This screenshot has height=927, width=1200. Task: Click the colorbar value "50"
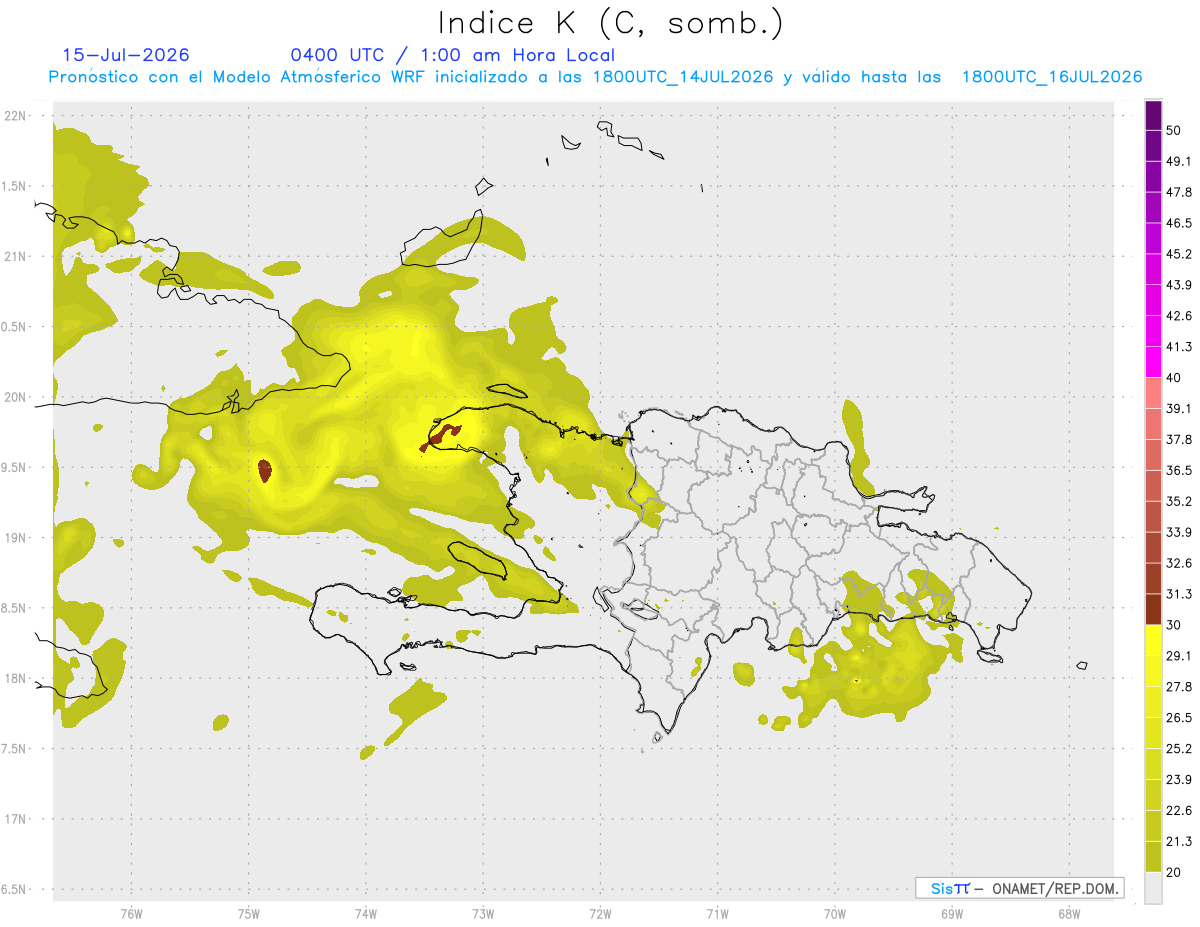[x=1174, y=130]
